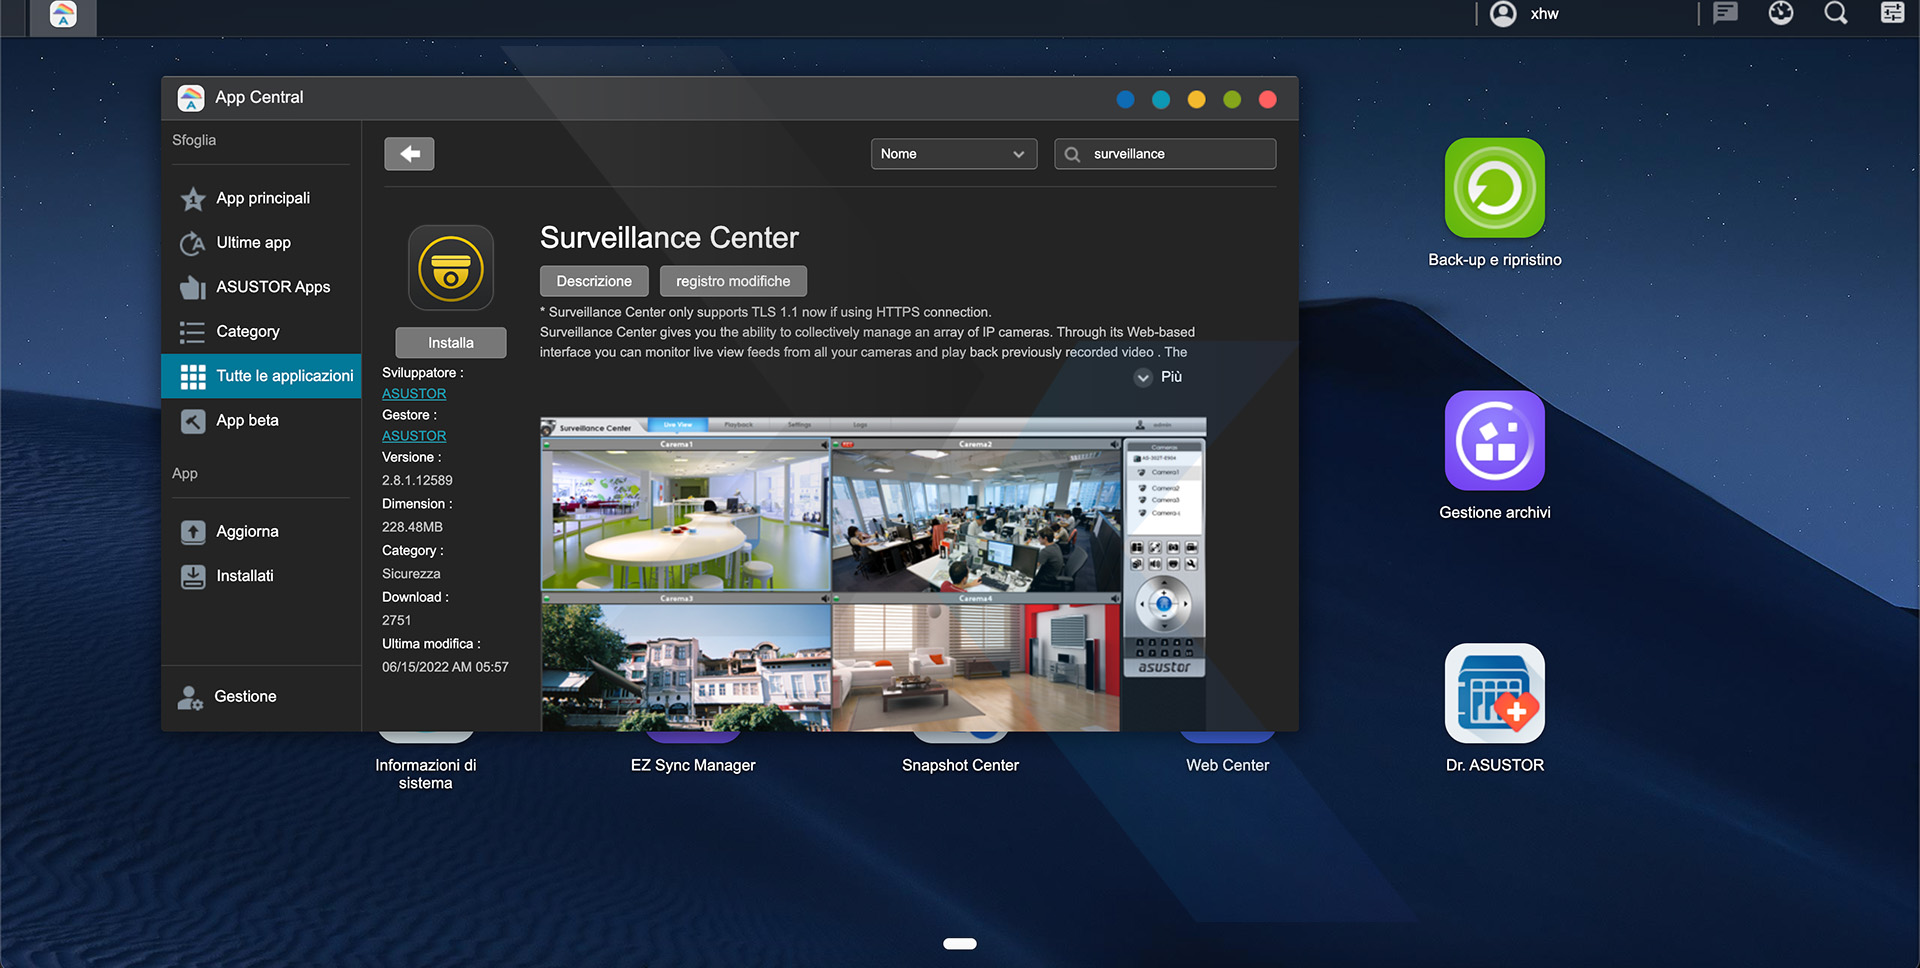This screenshot has width=1920, height=968.
Task: Follow the ASUSTOR developer link
Action: [x=414, y=394]
